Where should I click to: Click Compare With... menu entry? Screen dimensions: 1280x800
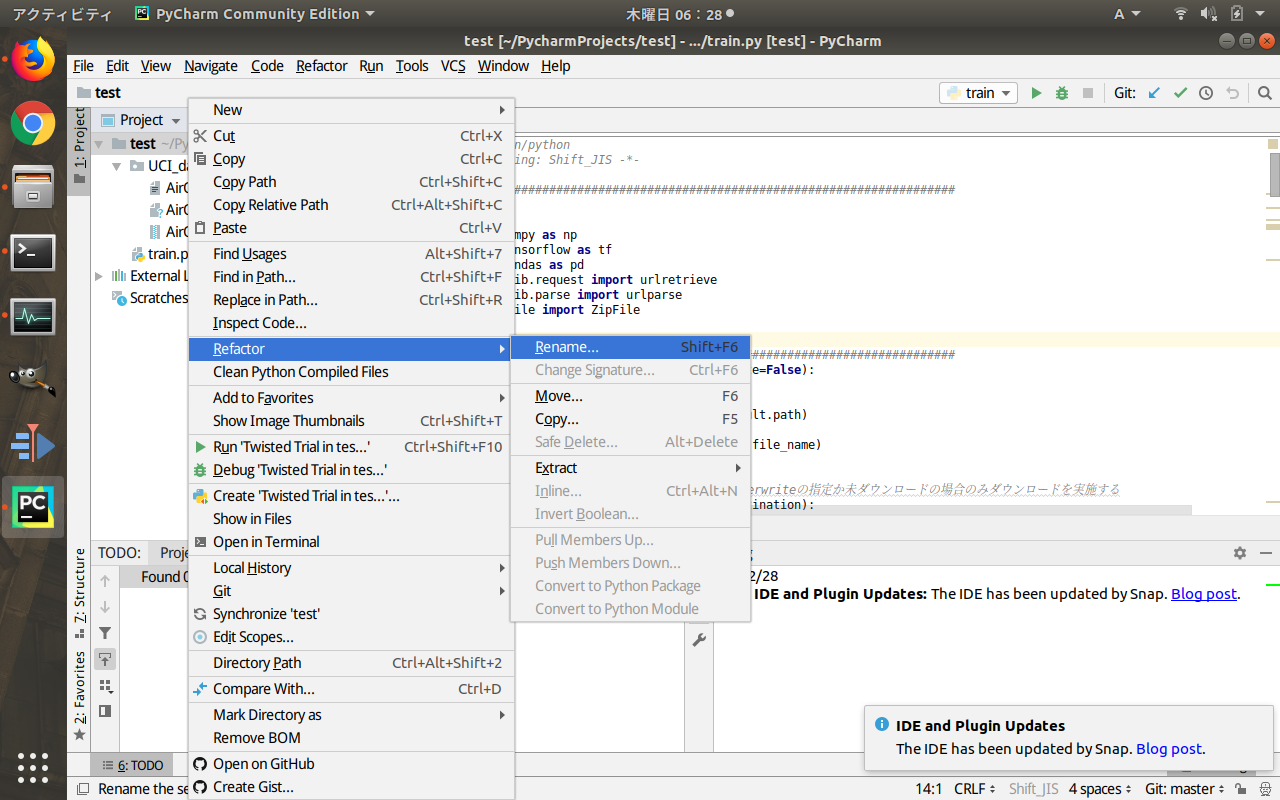click(351, 689)
